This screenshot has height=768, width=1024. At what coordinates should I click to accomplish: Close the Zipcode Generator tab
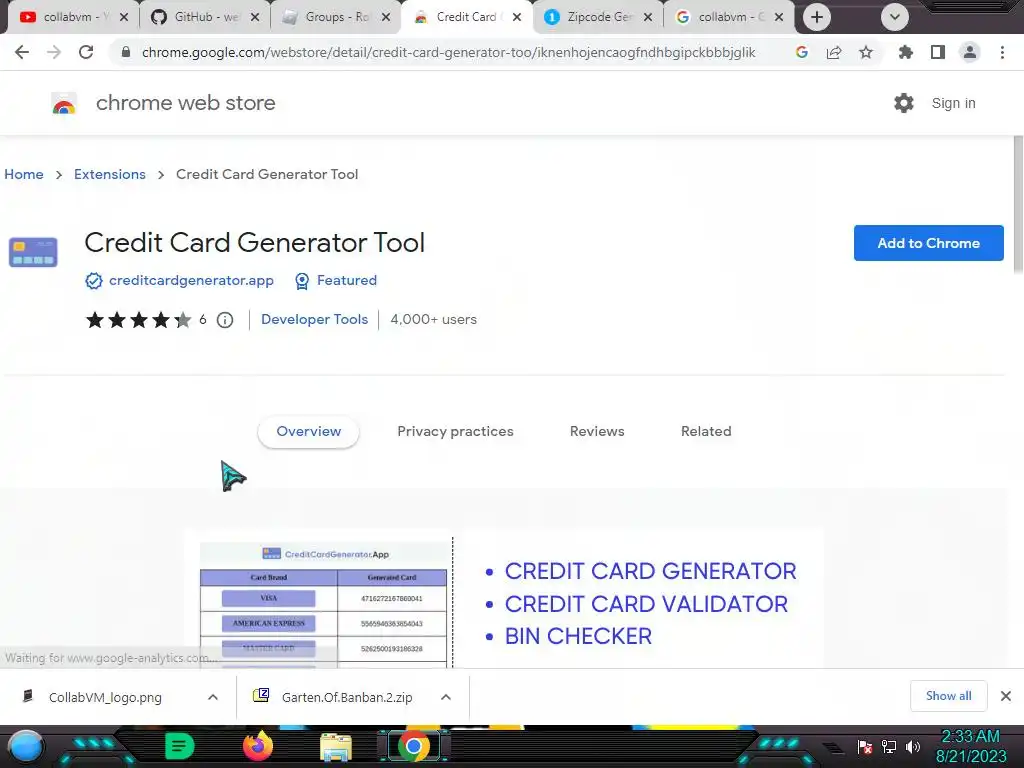pyautogui.click(x=647, y=17)
